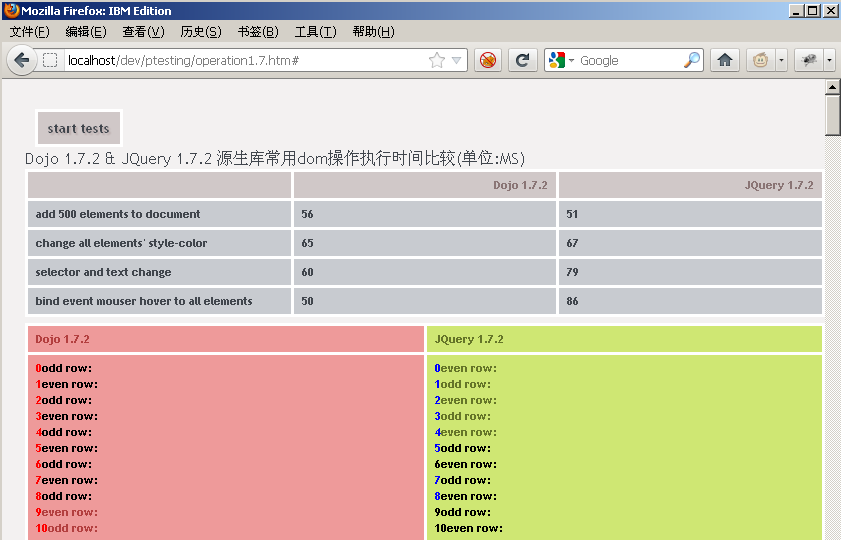Click Dojo value 60 cell

click(x=425, y=272)
